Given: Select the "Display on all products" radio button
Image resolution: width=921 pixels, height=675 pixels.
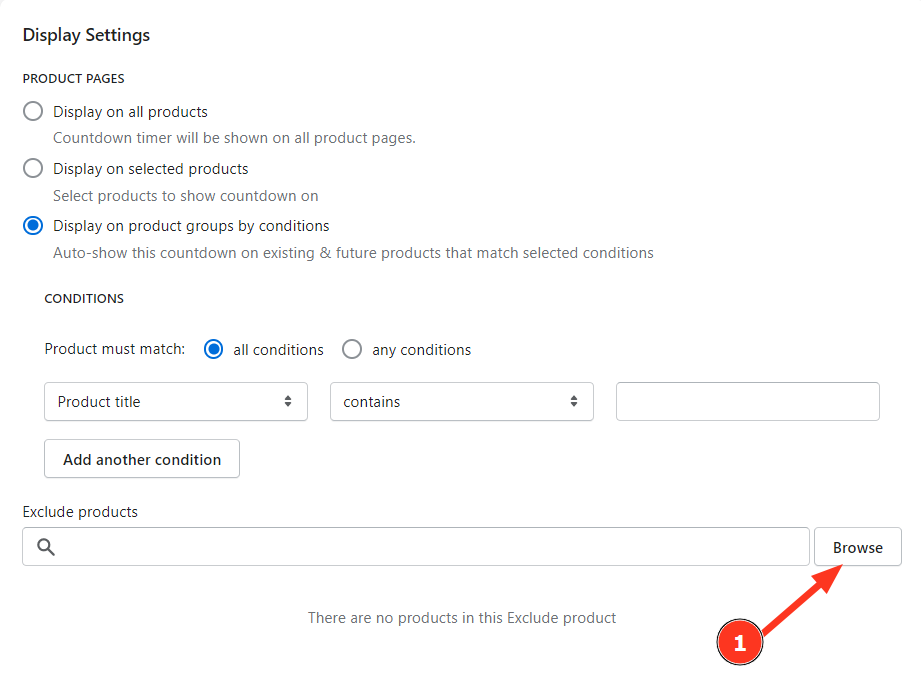Looking at the screenshot, I should 33,111.
